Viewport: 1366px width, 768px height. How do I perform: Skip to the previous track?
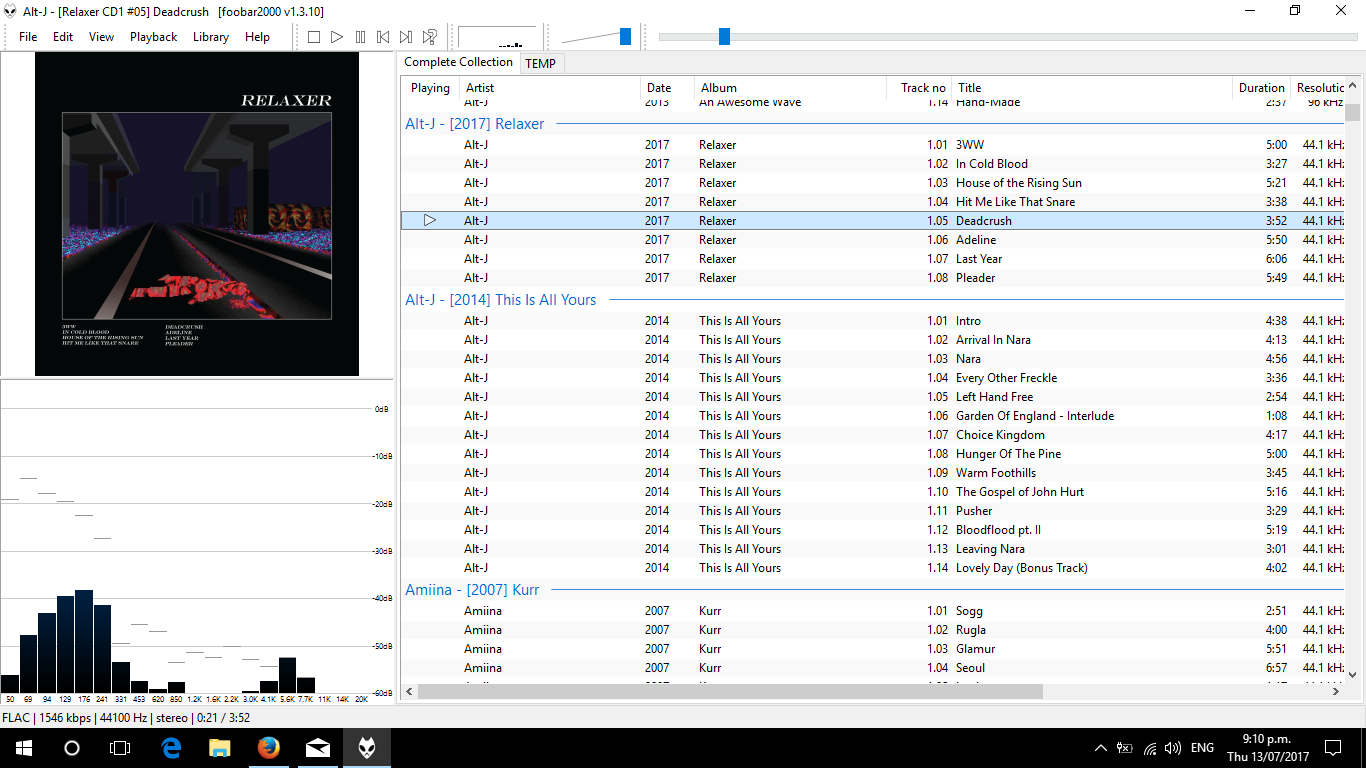click(x=383, y=37)
